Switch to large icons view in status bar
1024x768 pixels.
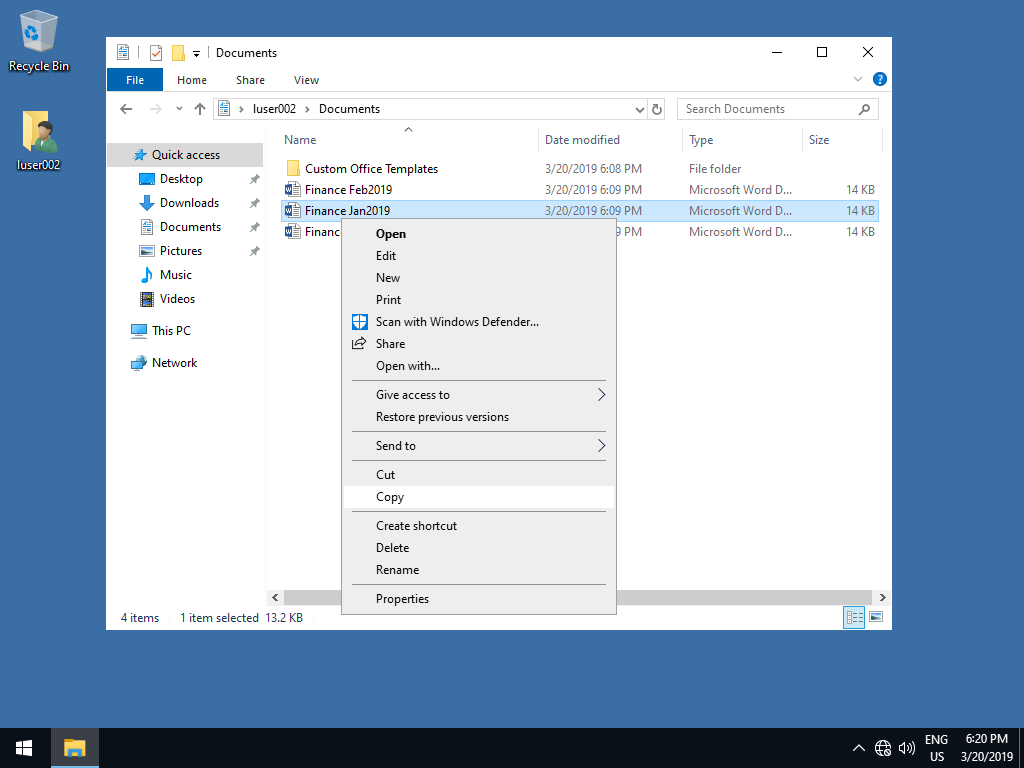pos(876,618)
